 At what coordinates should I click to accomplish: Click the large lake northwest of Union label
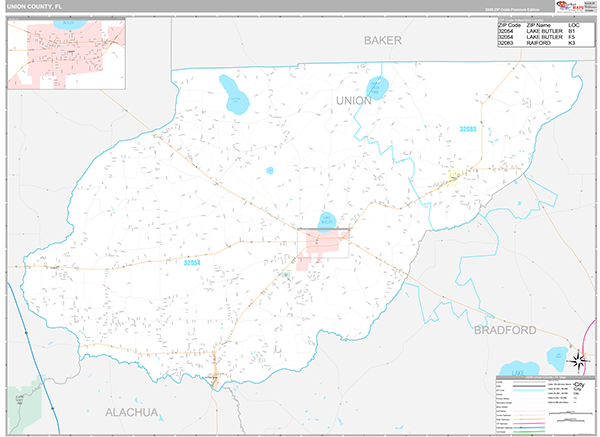point(237,97)
